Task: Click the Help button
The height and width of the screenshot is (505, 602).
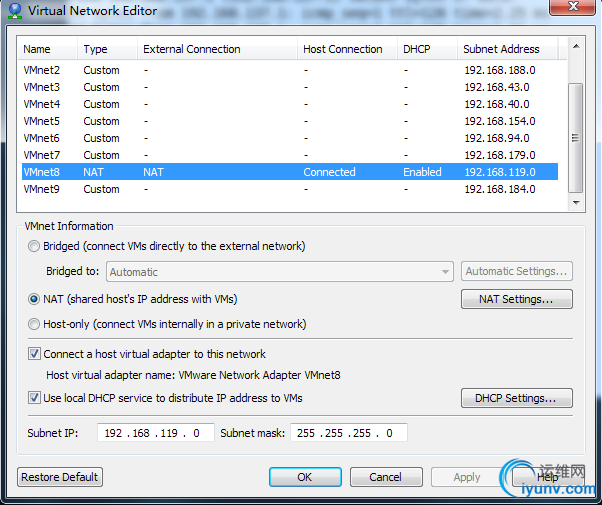Action: click(548, 477)
